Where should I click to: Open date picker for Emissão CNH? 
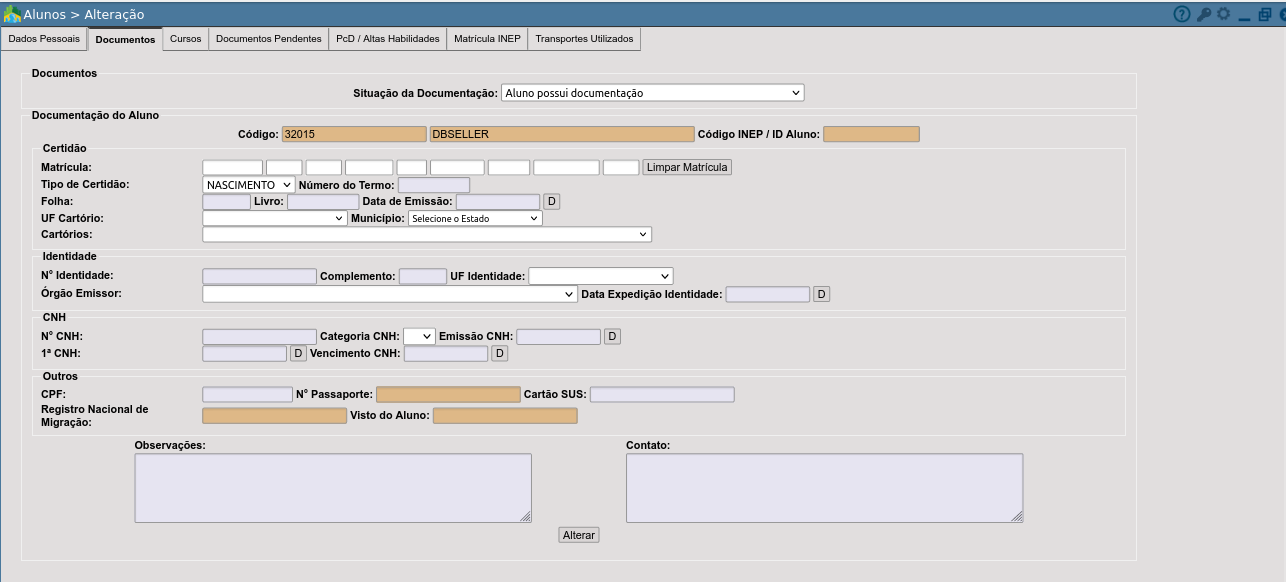(612, 336)
